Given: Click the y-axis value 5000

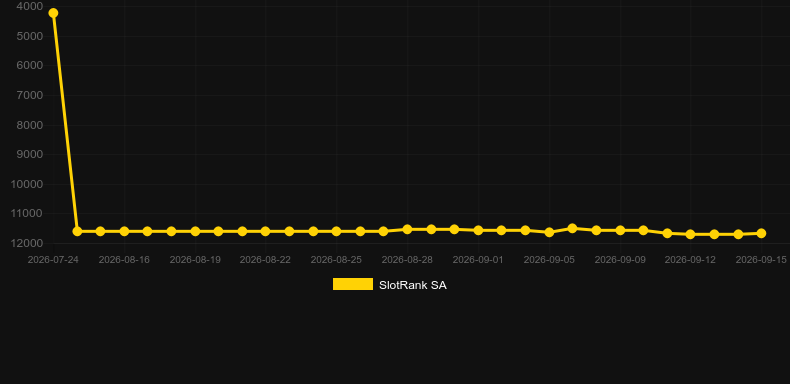Looking at the screenshot, I should pos(30,36).
